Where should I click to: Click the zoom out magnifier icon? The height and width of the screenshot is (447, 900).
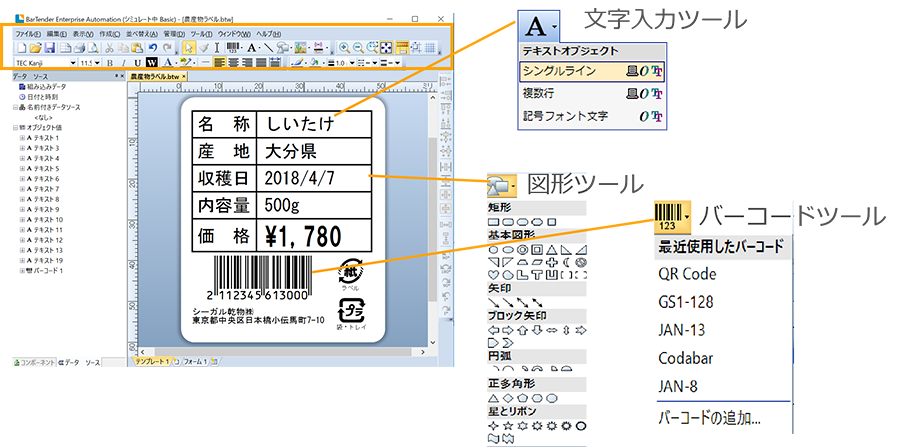coord(358,47)
